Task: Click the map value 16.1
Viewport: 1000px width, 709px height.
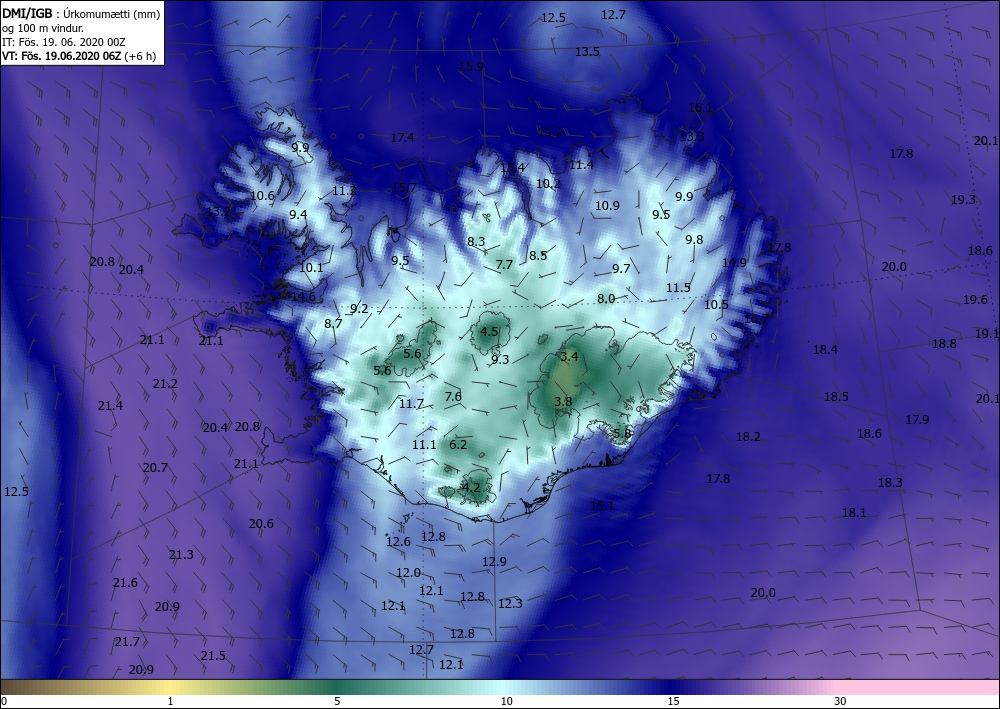Action: pos(700,108)
